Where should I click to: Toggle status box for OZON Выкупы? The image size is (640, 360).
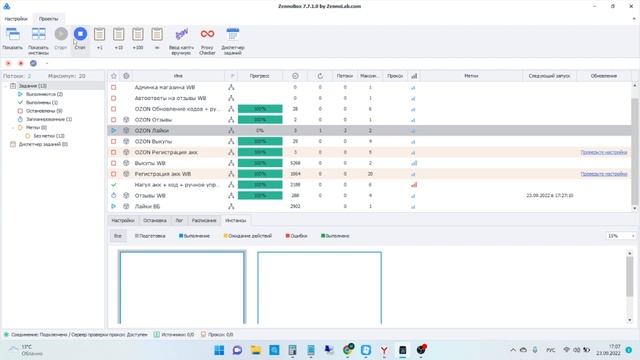[113, 141]
